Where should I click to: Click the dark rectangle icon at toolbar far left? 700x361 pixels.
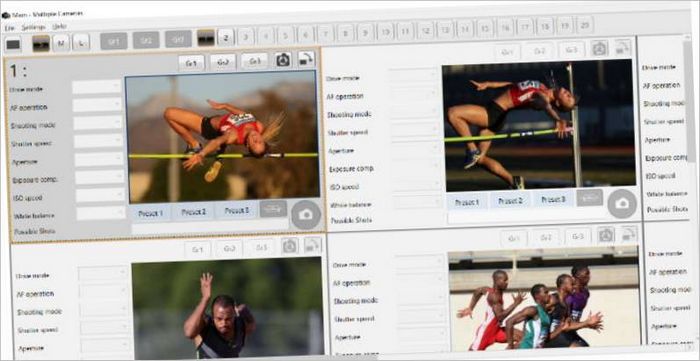pos(13,44)
